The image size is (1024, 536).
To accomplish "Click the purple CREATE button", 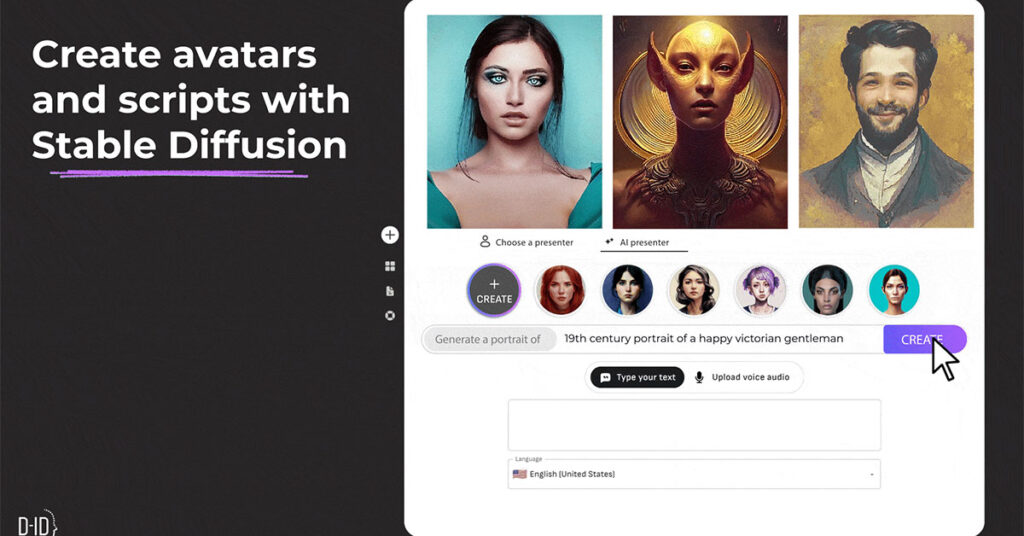I will tap(924, 339).
